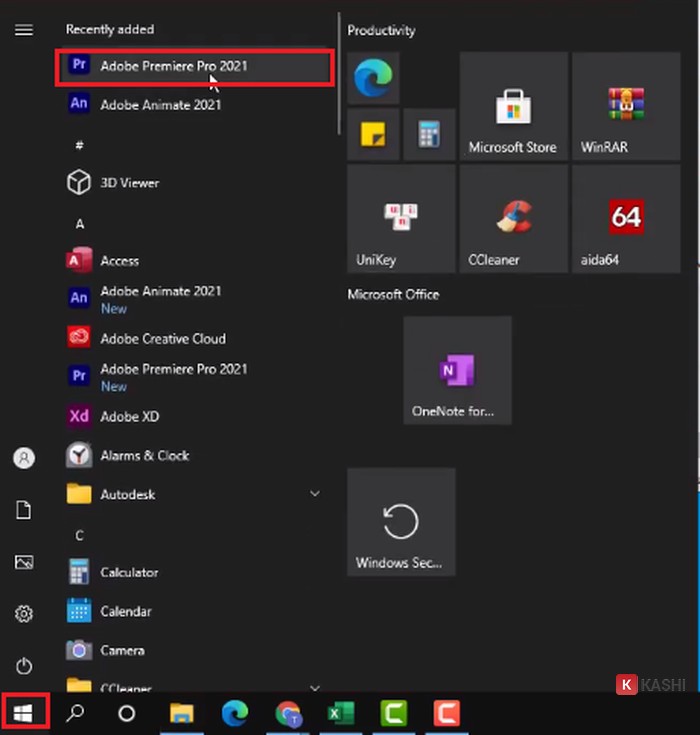This screenshot has height=735, width=700.
Task: Open green Camtasia icon on taskbar
Action: click(x=394, y=713)
